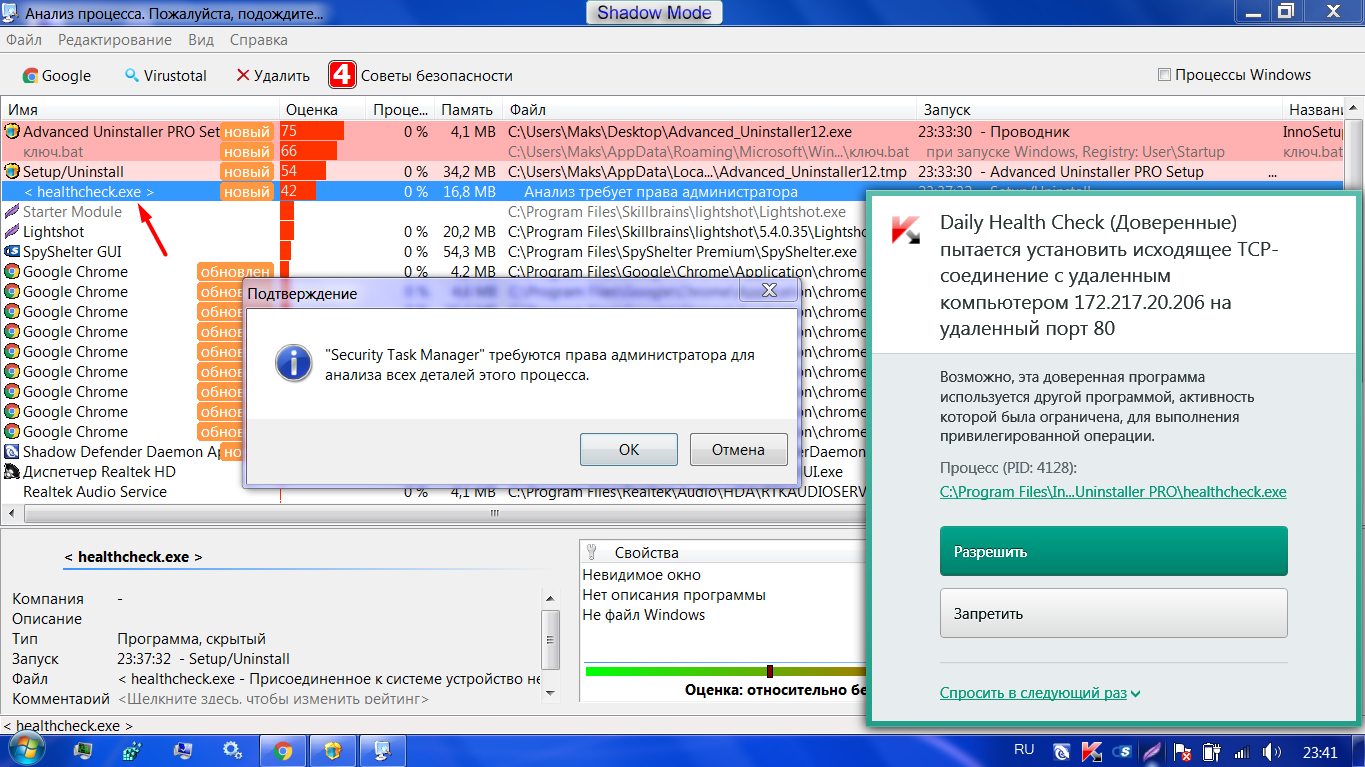This screenshot has width=1365, height=767.
Task: Click the Kaspersky icon in the system tray
Action: [1092, 750]
